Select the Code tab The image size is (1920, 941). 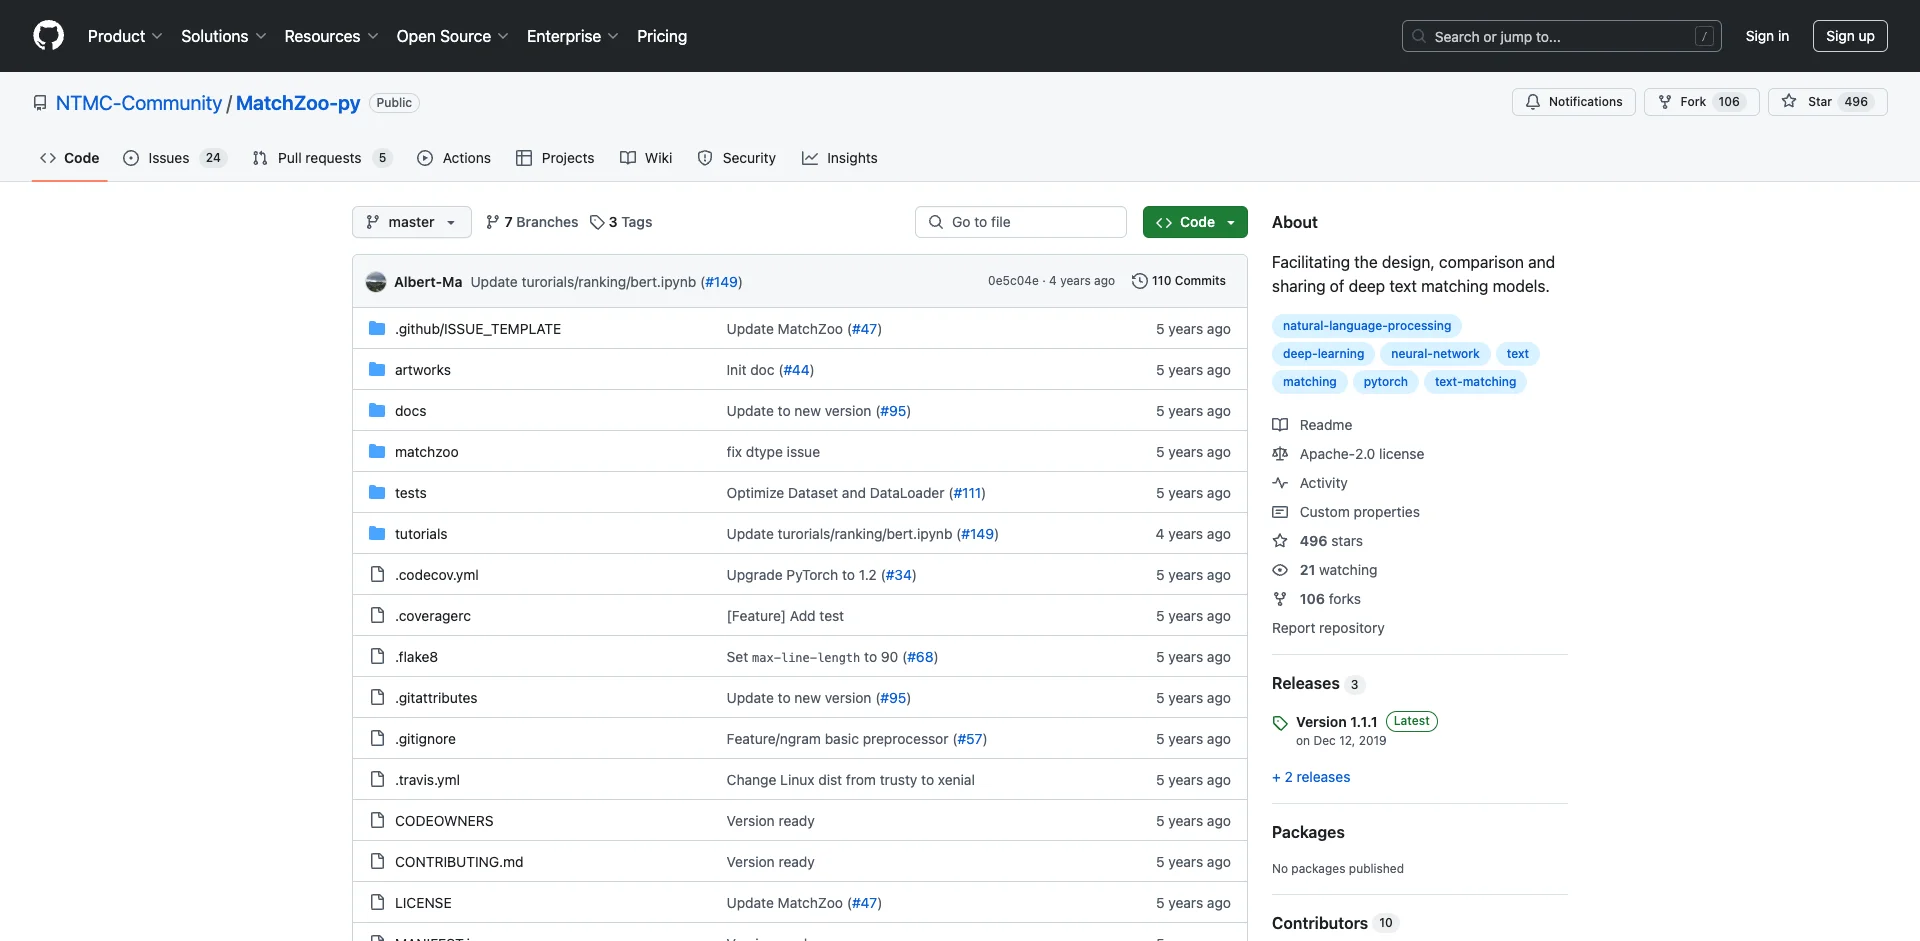(70, 158)
